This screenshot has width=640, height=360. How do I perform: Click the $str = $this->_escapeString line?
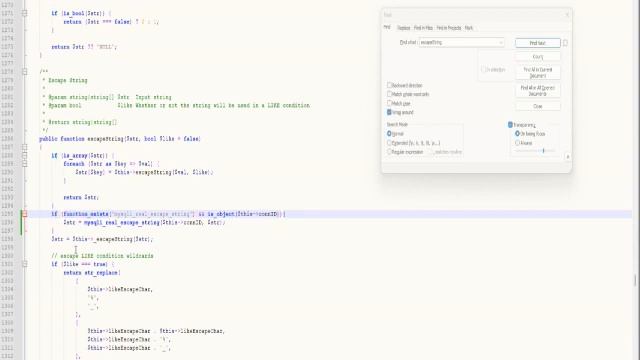pos(102,239)
